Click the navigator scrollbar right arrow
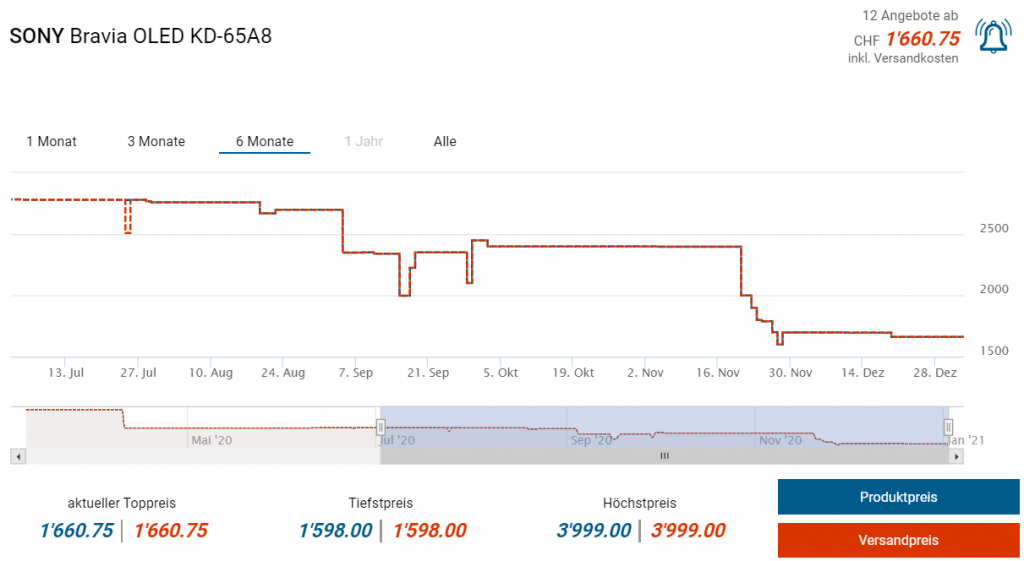The height and width of the screenshot is (561, 1024). coord(957,456)
